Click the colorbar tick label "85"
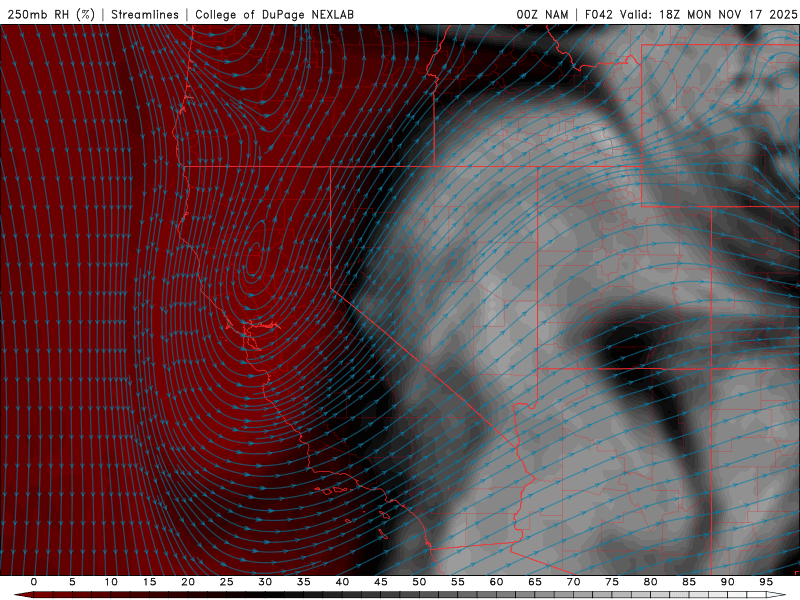This screenshot has height=600, width=800. pos(689,582)
